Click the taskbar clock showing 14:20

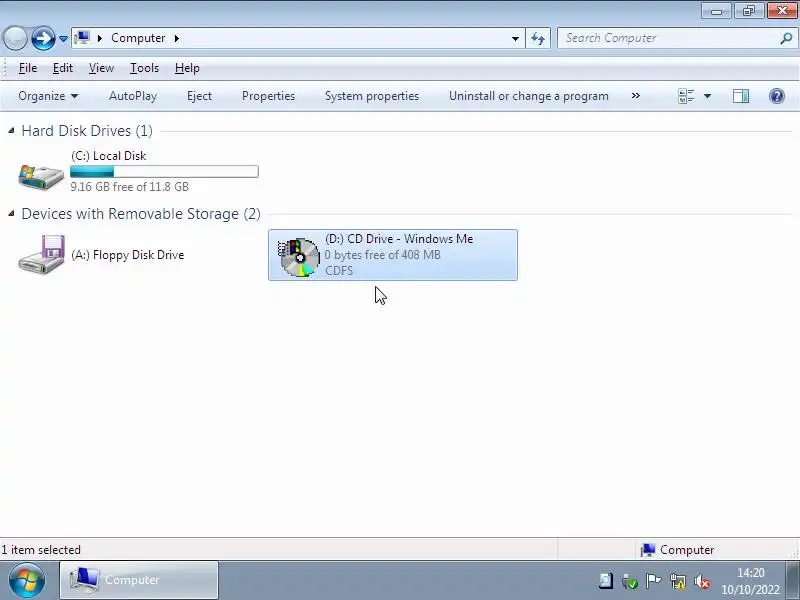[750, 581]
